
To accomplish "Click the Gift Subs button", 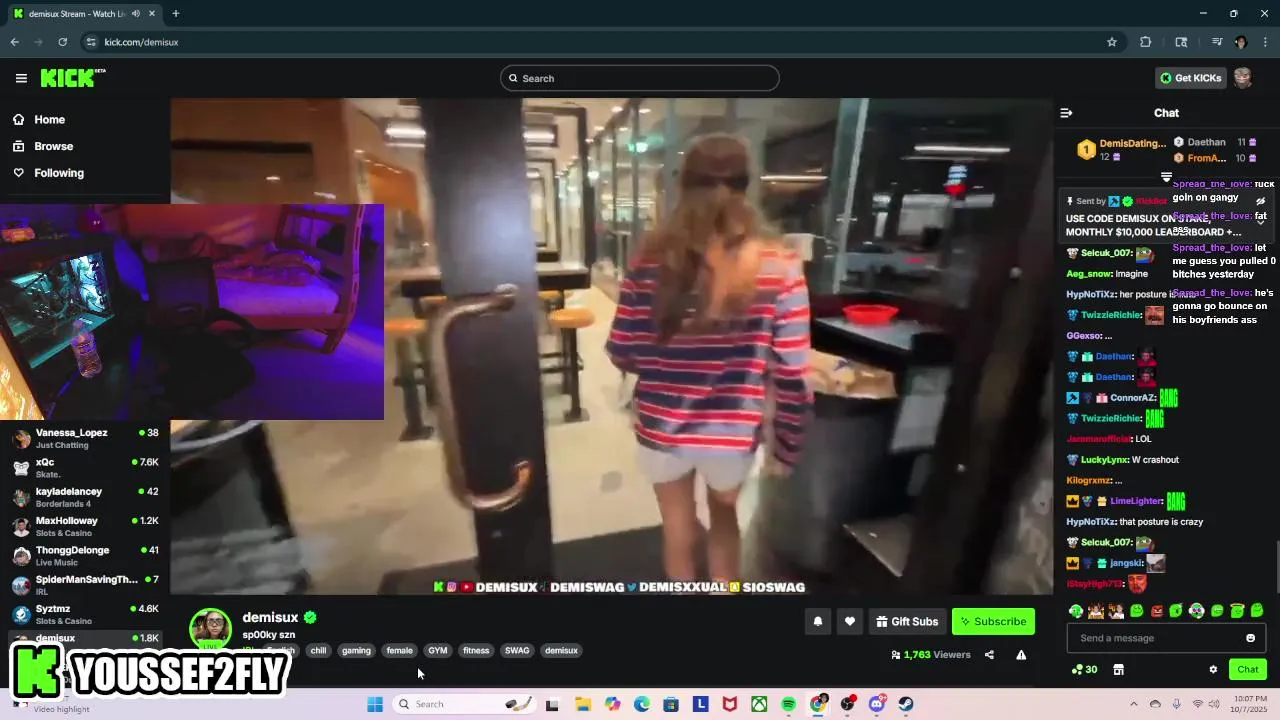I will (x=907, y=621).
